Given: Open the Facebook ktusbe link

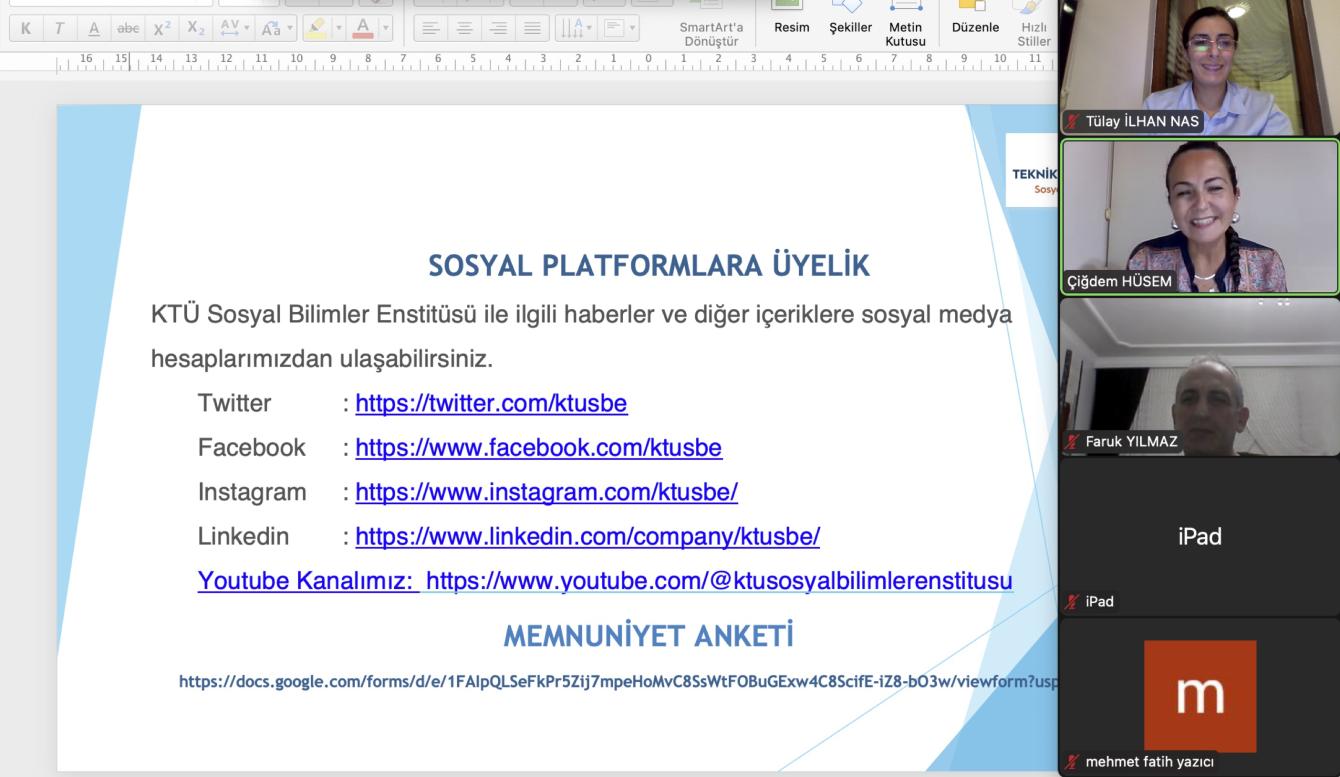Looking at the screenshot, I should (x=538, y=448).
